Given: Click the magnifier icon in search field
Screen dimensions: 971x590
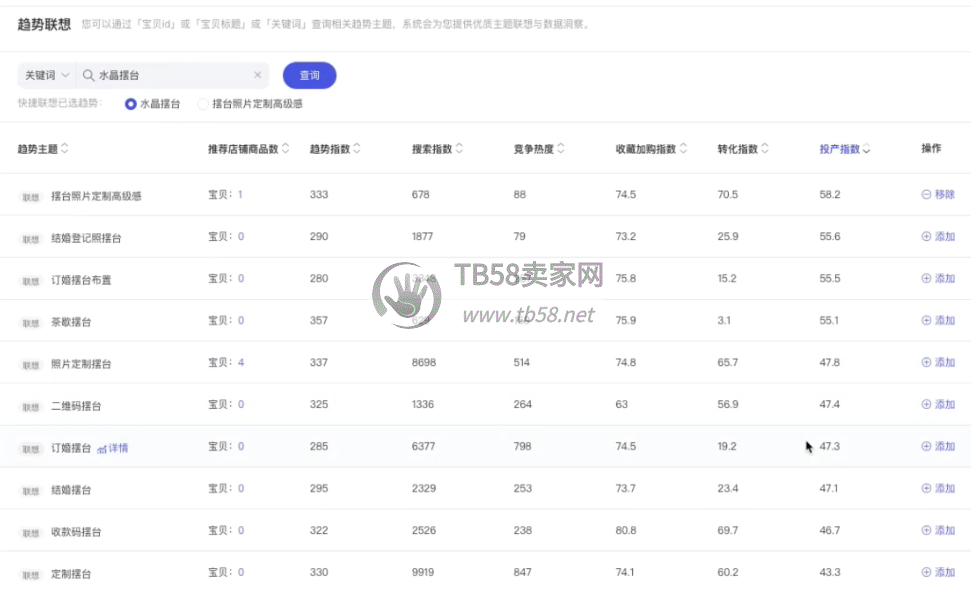Looking at the screenshot, I should point(89,75).
